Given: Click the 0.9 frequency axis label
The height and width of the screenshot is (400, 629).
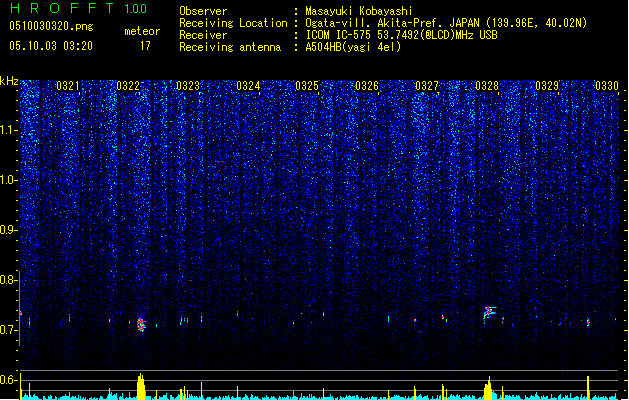Looking at the screenshot, I should coord(8,230).
